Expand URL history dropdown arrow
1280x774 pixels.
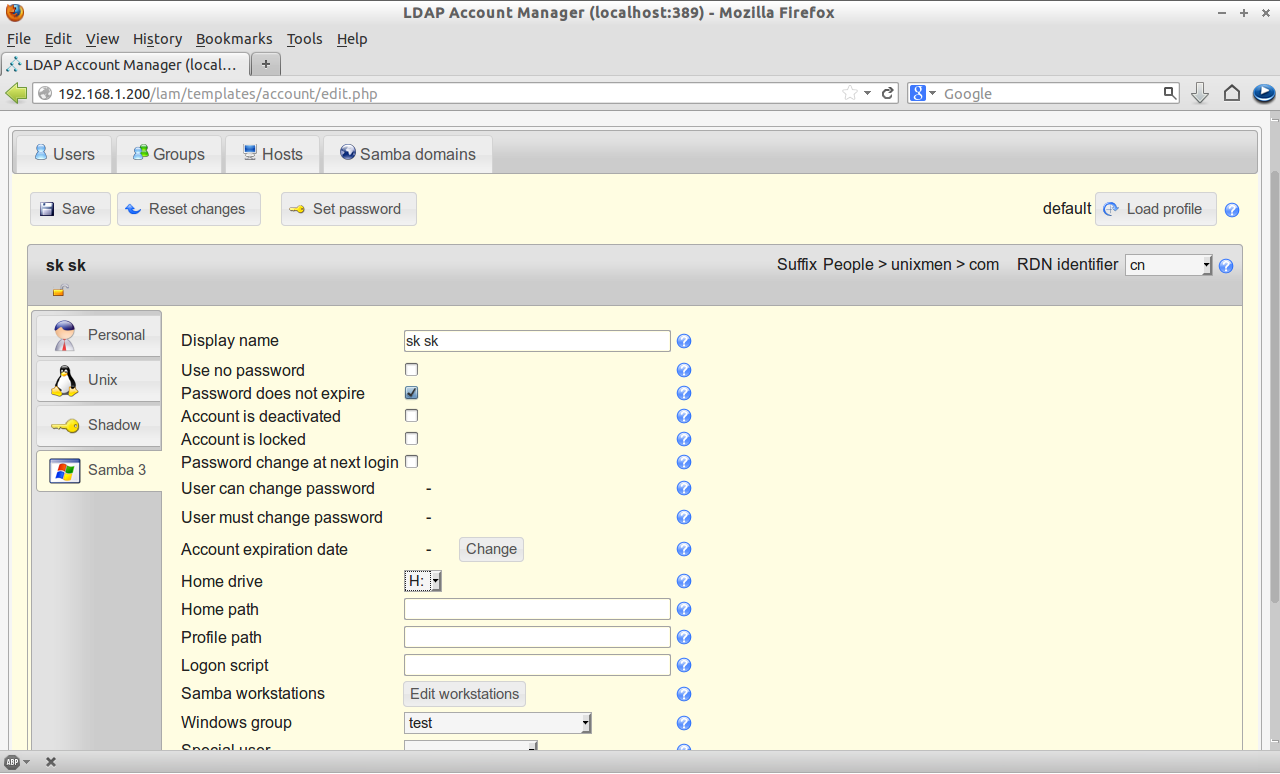[867, 93]
